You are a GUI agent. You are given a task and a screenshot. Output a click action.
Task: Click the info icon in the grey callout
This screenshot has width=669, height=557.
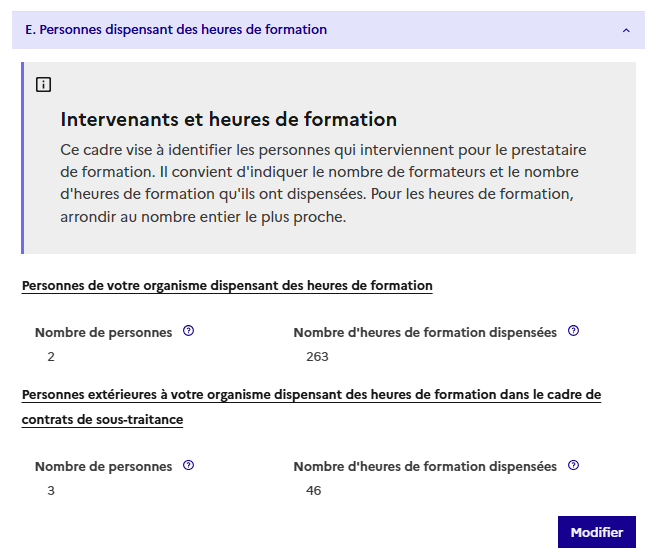click(x=43, y=85)
